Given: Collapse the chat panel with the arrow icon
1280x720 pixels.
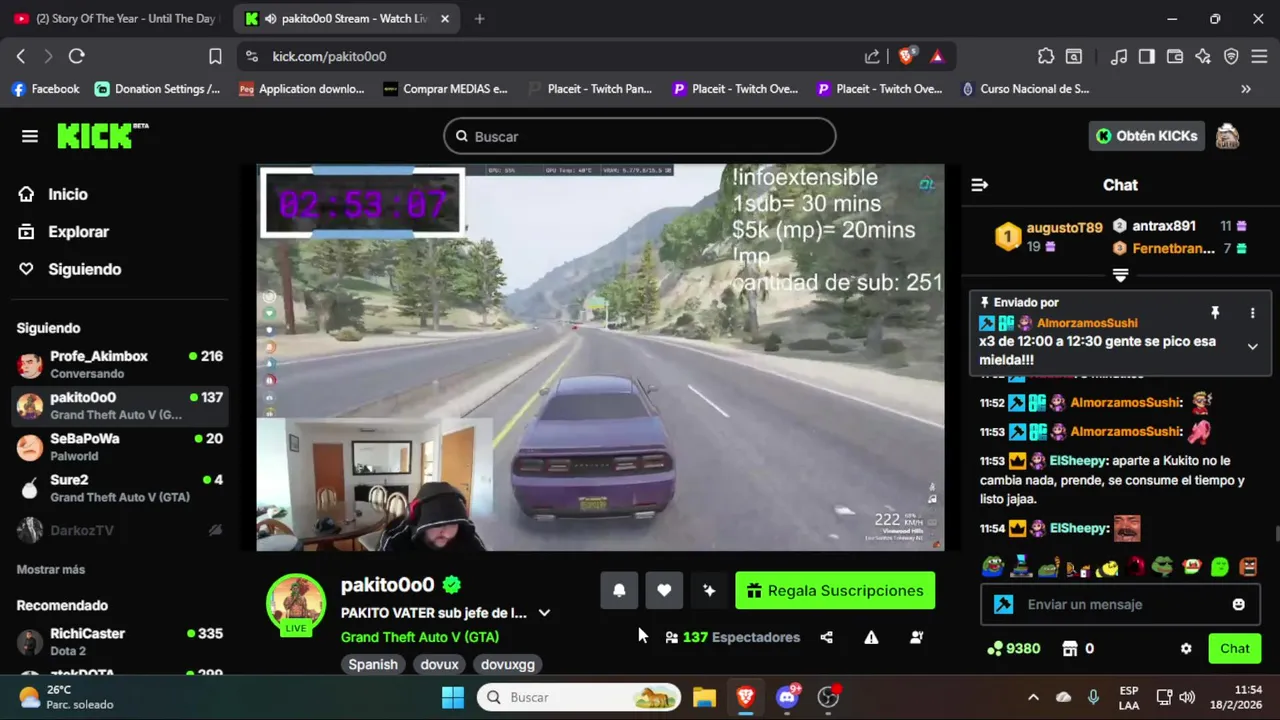Looking at the screenshot, I should (x=980, y=185).
